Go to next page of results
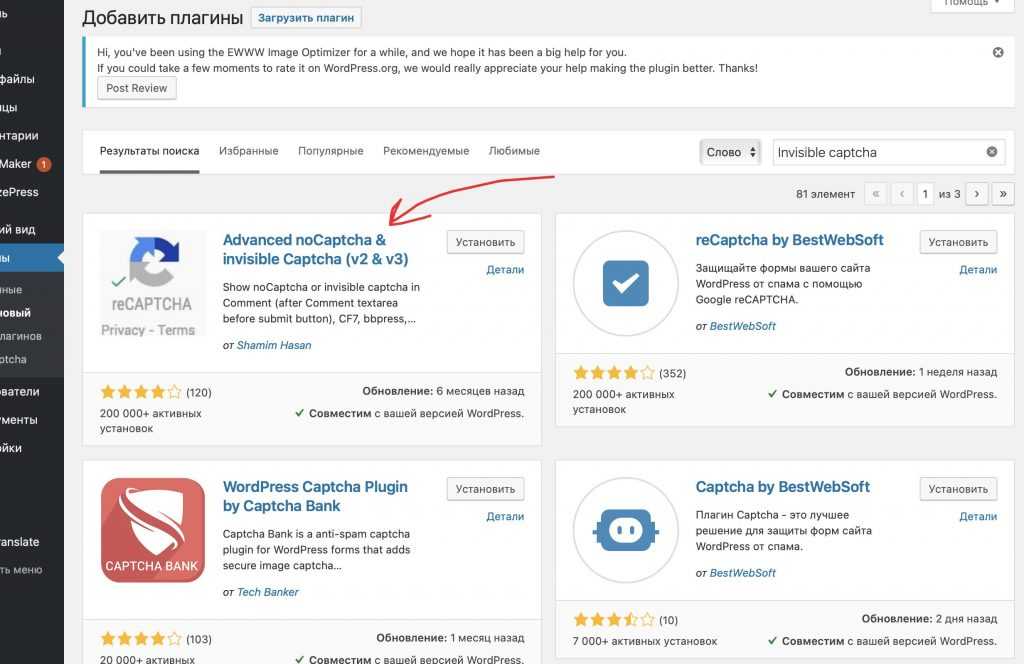The image size is (1024, 664). coord(977,193)
